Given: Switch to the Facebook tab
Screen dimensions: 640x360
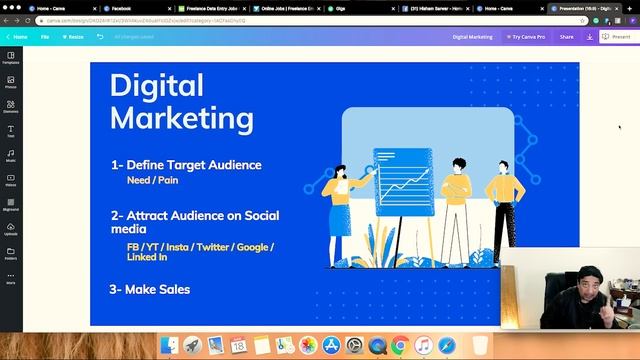Looking at the screenshot, I should (x=137, y=8).
